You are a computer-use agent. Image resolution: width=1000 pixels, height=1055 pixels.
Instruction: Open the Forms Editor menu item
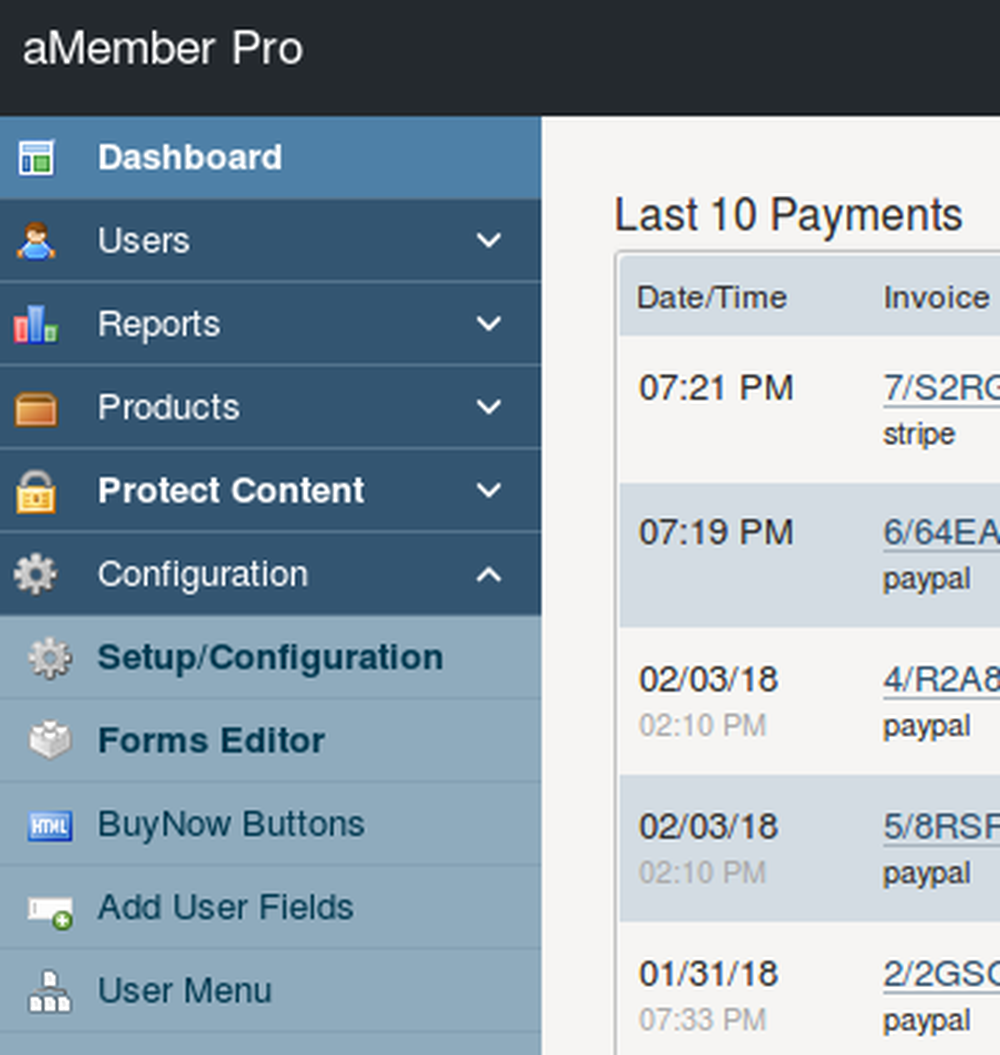point(211,741)
